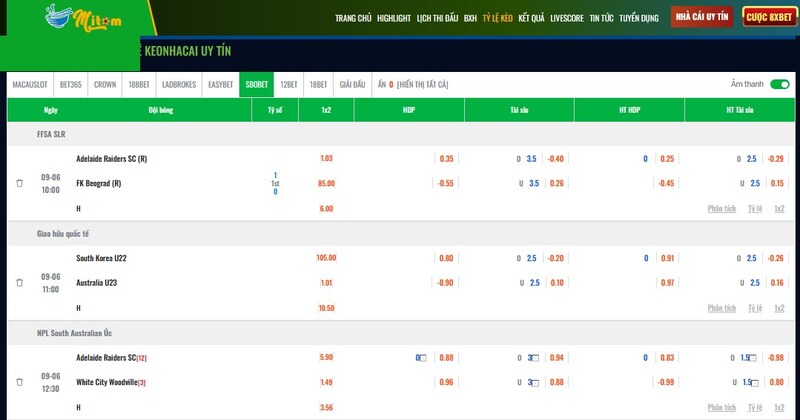This screenshot has height=420, width=800.
Task: Click the NHÀ CÁI UY TÍN button
Action: pyautogui.click(x=702, y=17)
